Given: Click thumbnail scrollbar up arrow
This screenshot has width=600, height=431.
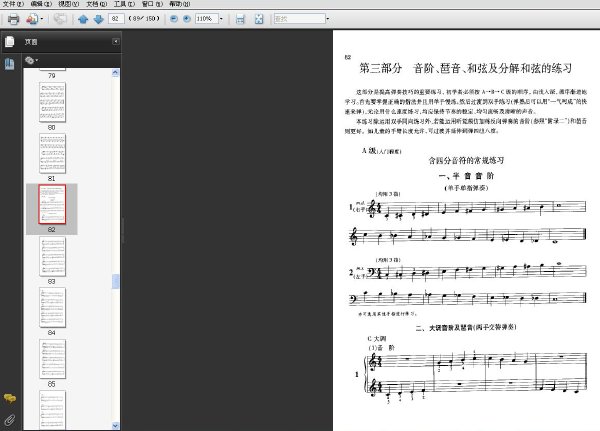Looking at the screenshot, I should 116,73.
